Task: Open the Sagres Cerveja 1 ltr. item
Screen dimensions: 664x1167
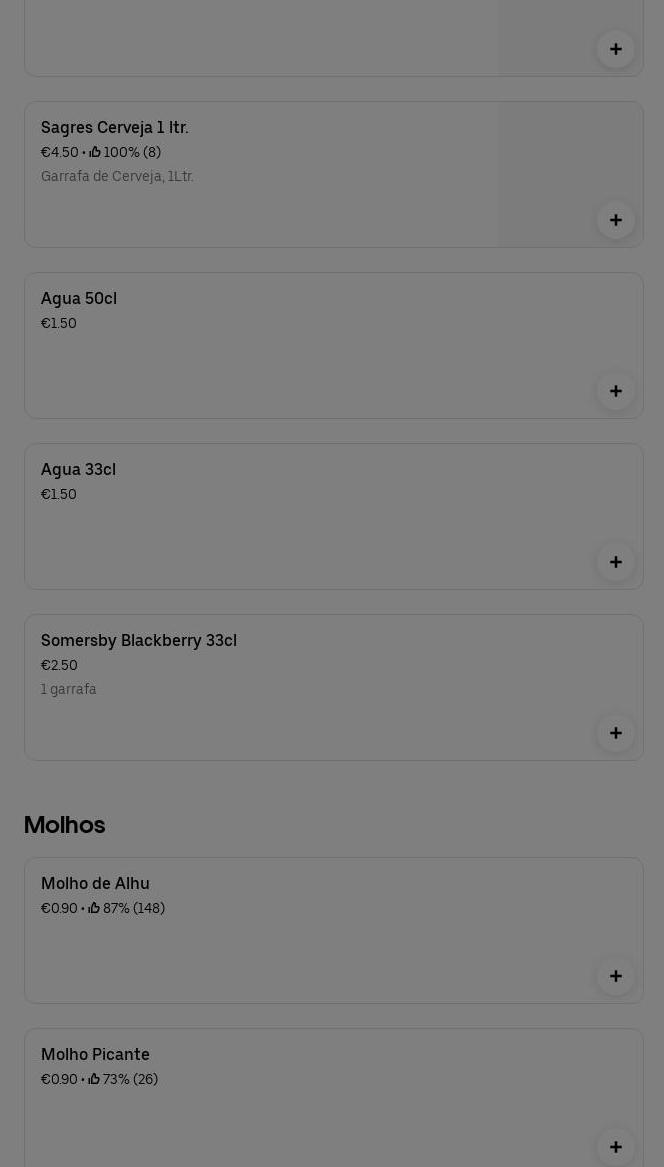Action: point(333,174)
